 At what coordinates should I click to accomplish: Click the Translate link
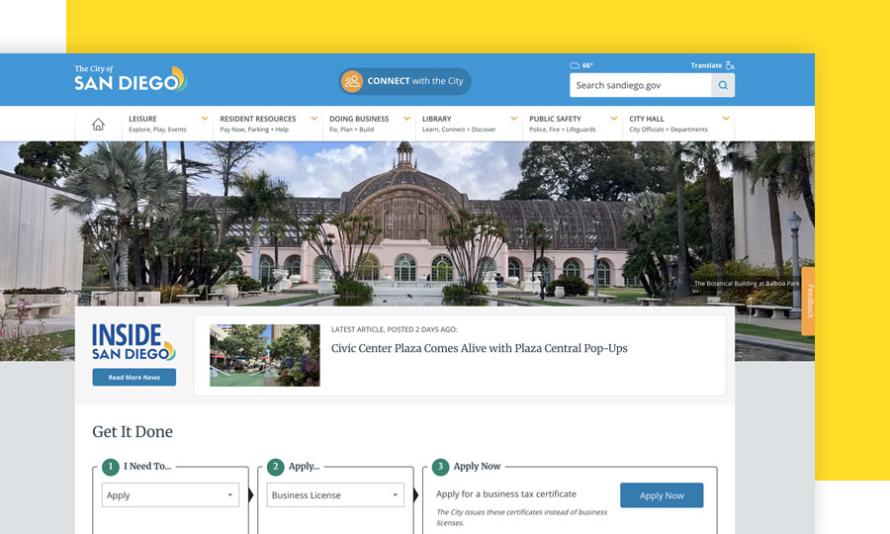click(706, 65)
